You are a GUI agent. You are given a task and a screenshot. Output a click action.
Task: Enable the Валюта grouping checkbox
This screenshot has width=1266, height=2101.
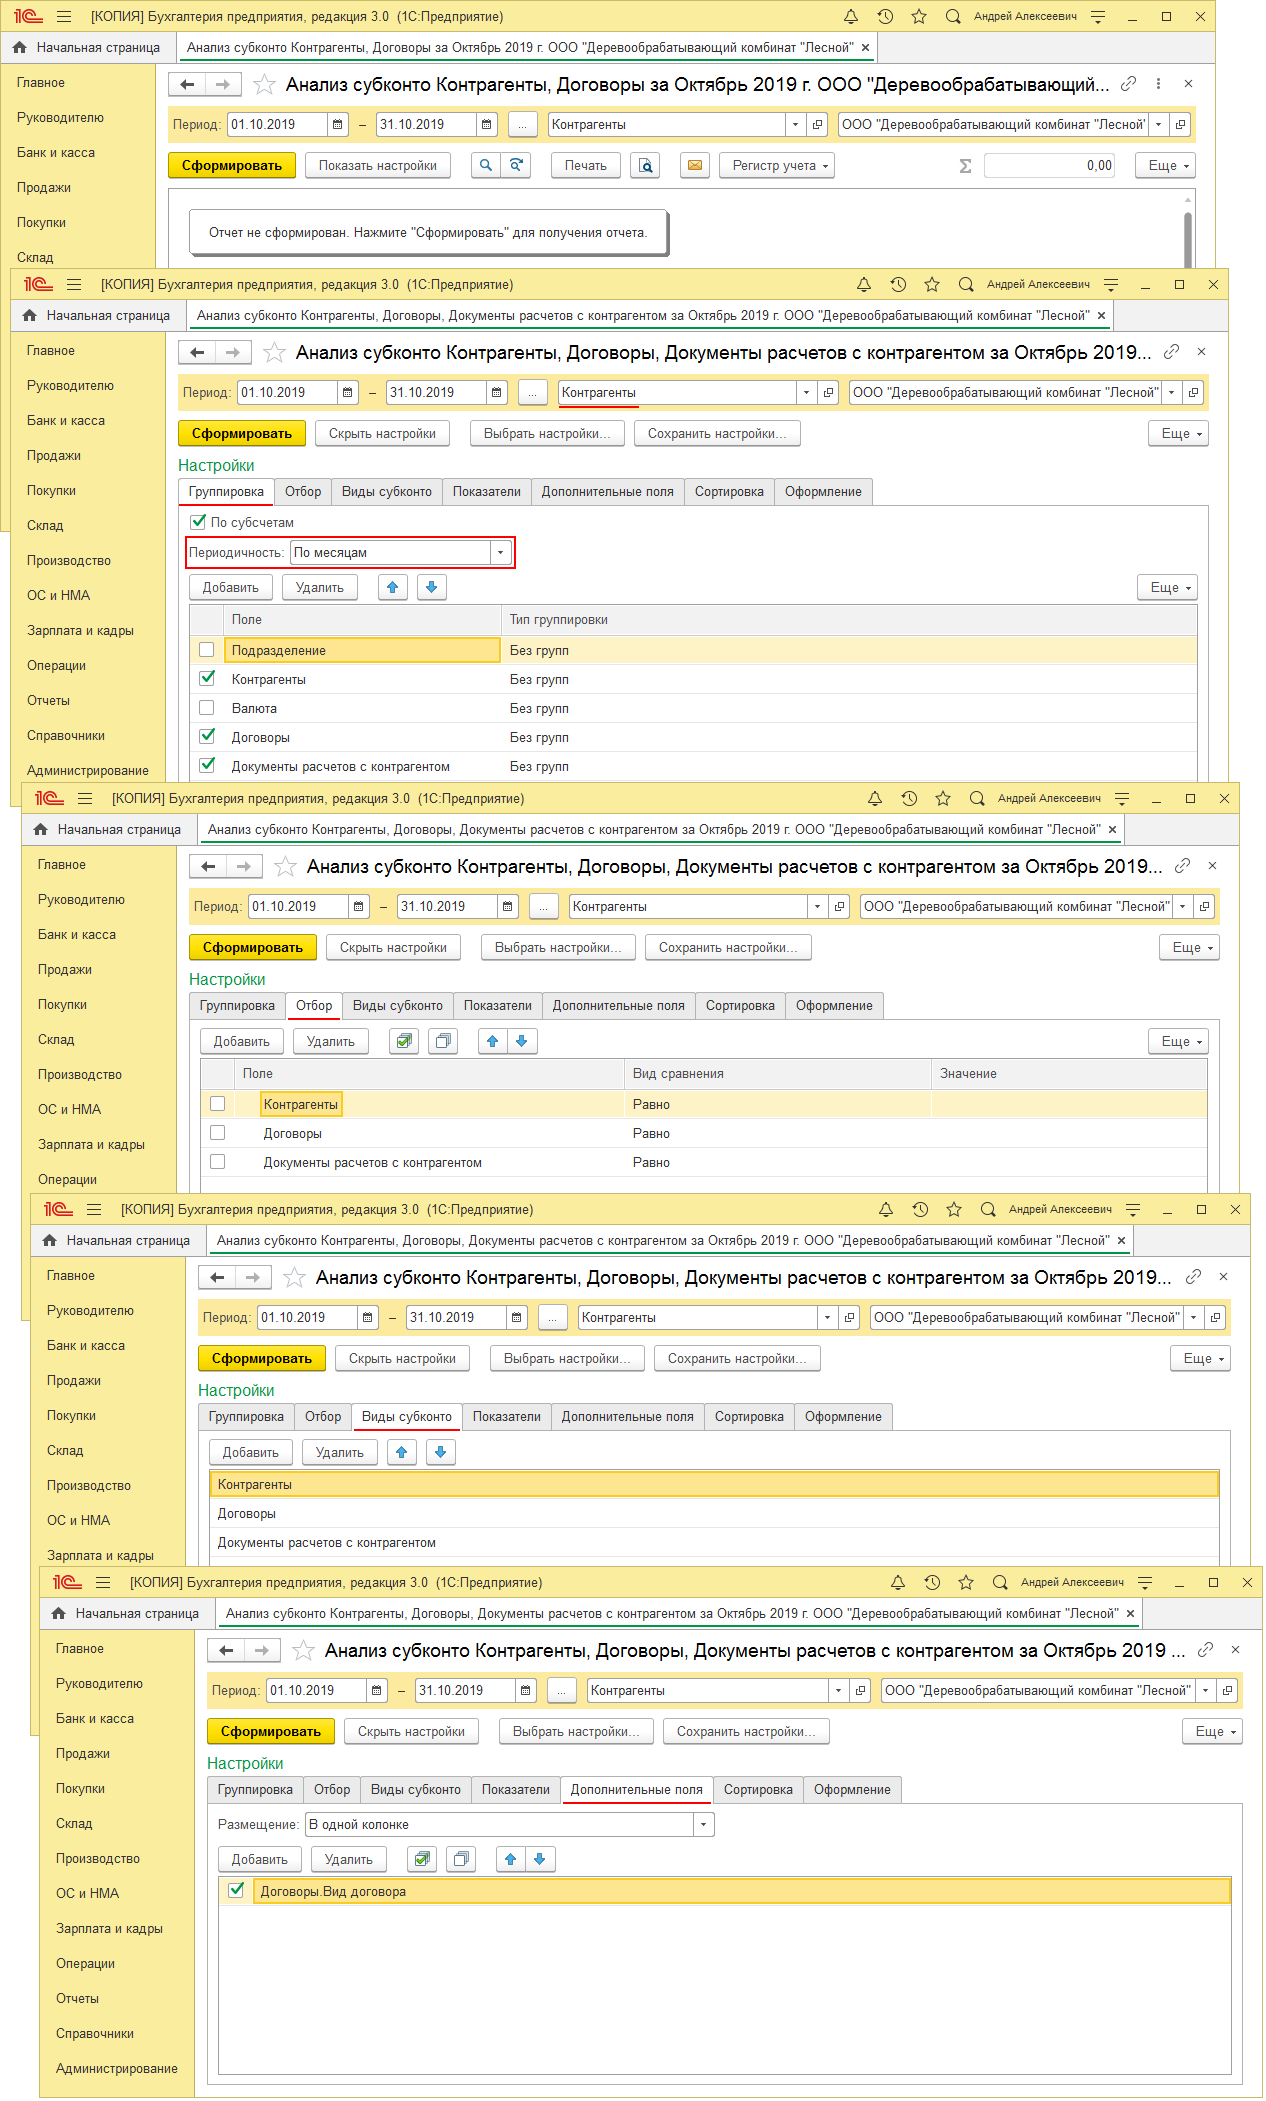point(207,708)
